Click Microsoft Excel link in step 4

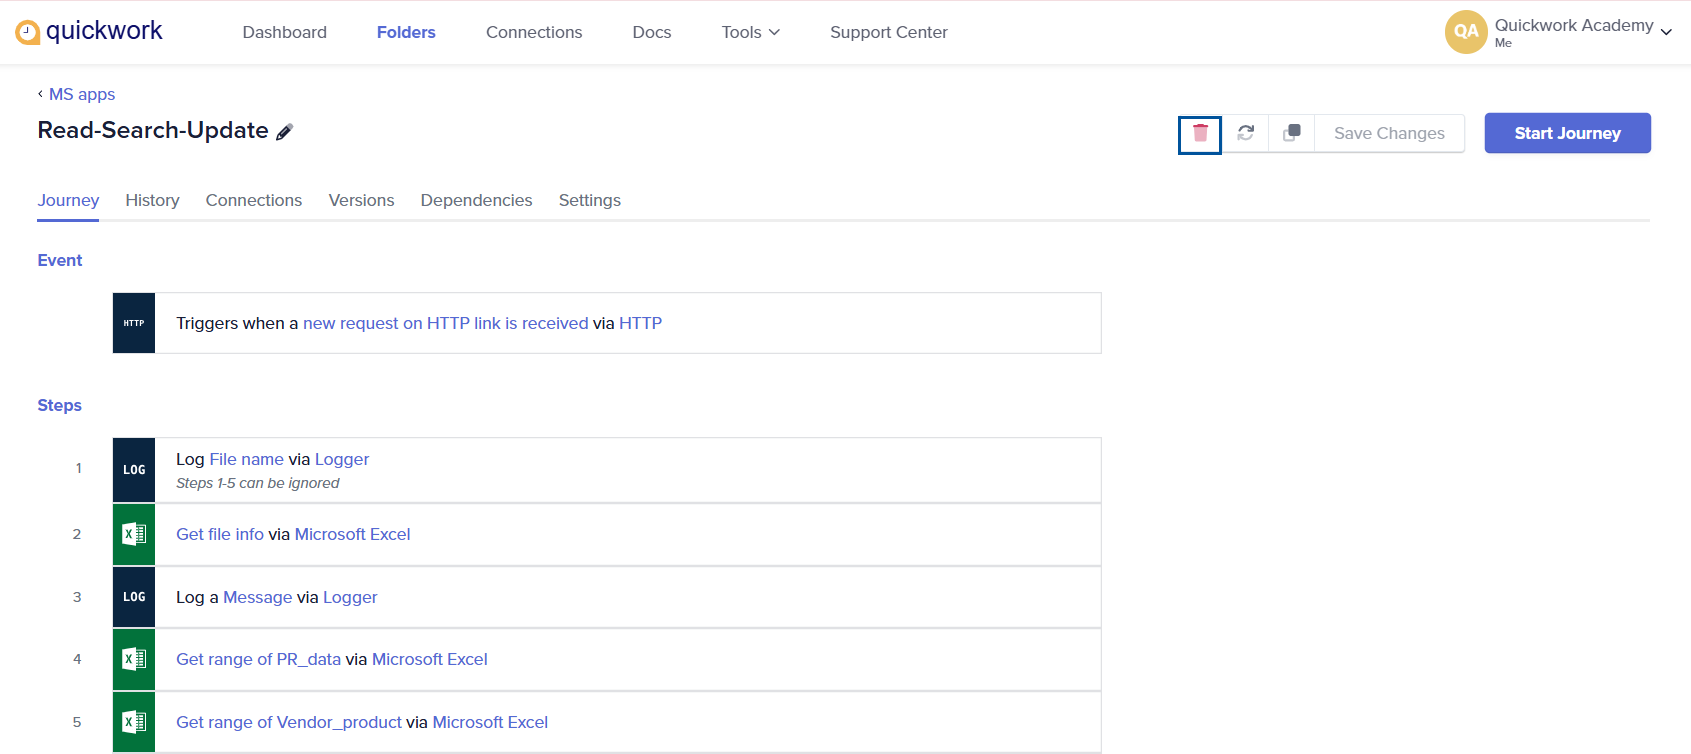click(x=430, y=659)
